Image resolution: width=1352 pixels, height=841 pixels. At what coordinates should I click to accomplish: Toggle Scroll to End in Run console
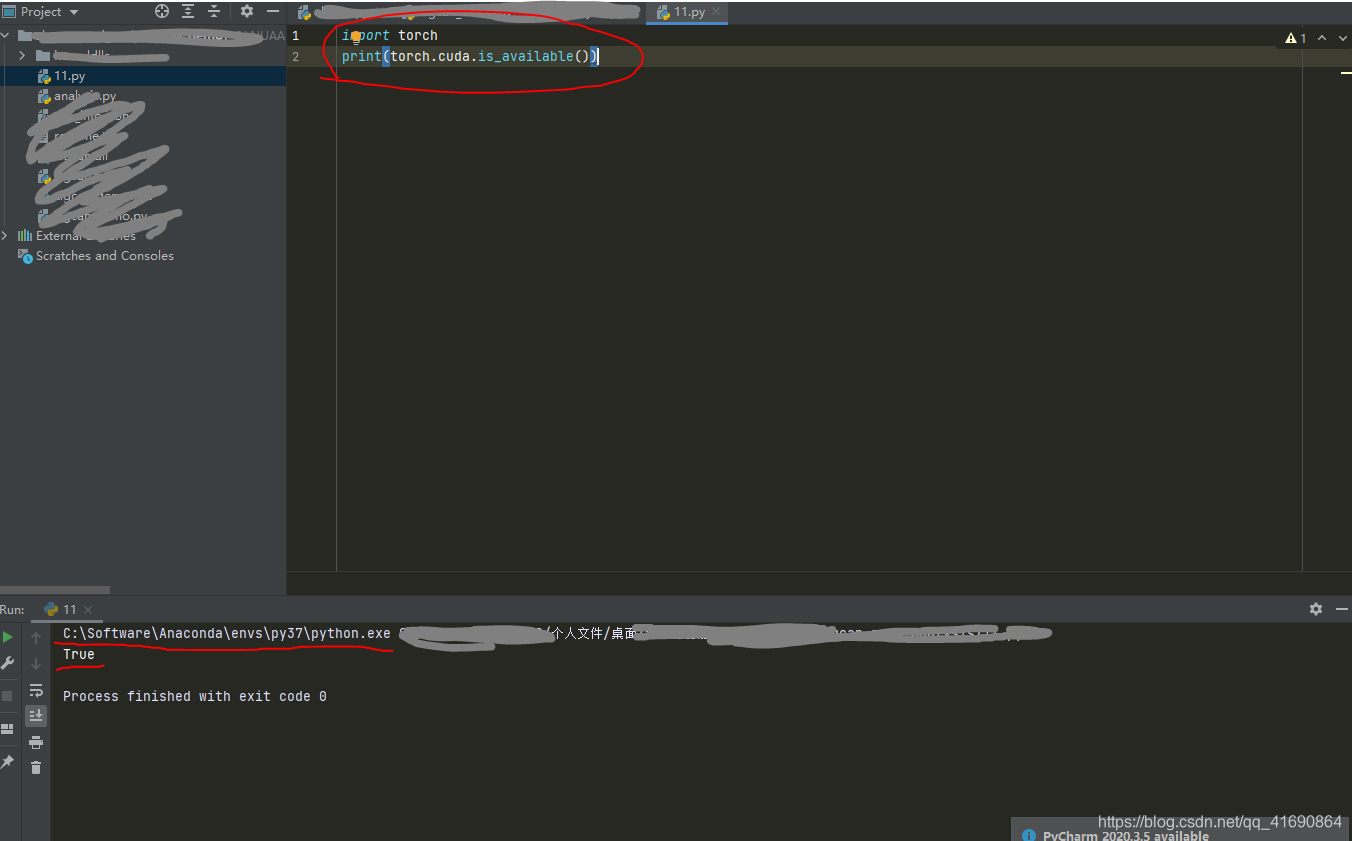(x=36, y=716)
